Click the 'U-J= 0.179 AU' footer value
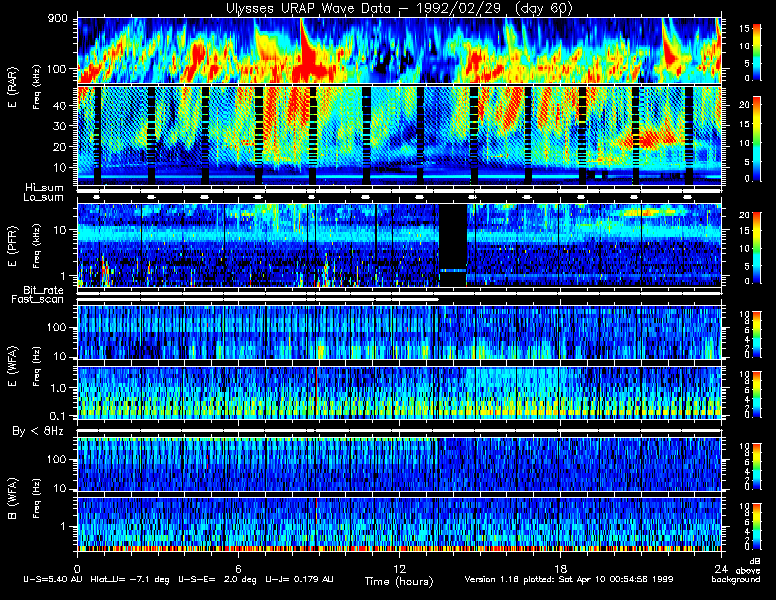776x600 pixels. pos(299,579)
